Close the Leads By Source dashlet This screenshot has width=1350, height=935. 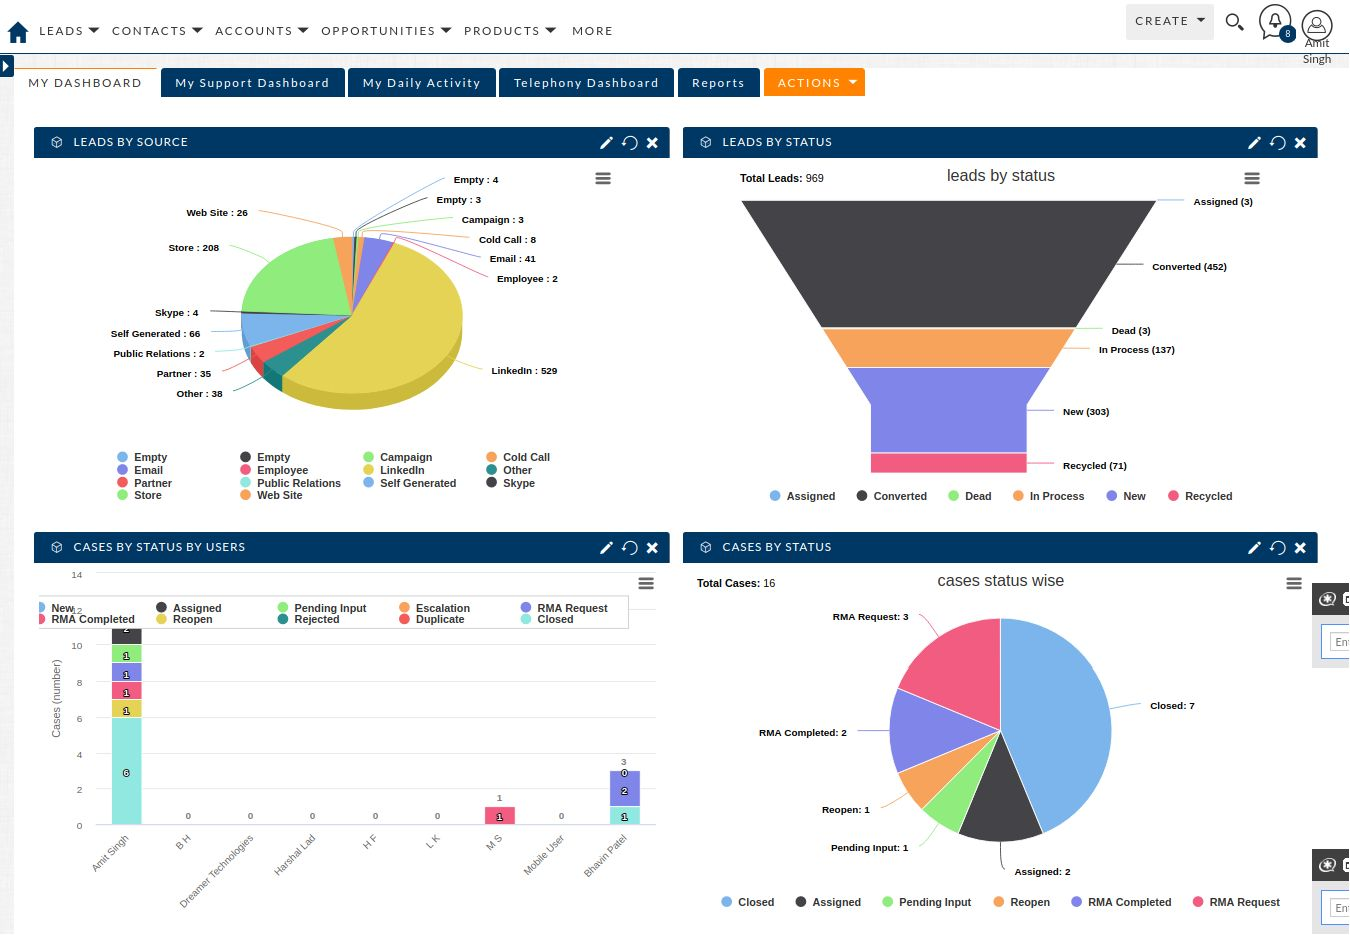point(652,143)
